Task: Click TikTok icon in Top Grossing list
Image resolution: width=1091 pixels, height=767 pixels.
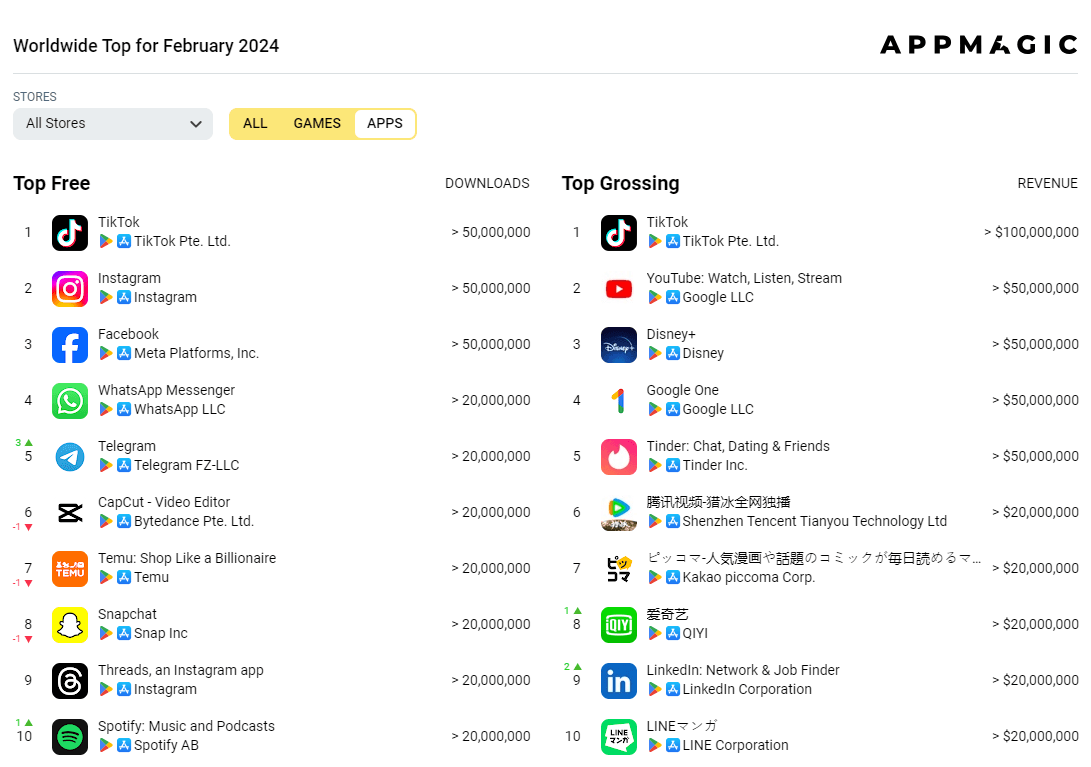Action: click(x=619, y=232)
